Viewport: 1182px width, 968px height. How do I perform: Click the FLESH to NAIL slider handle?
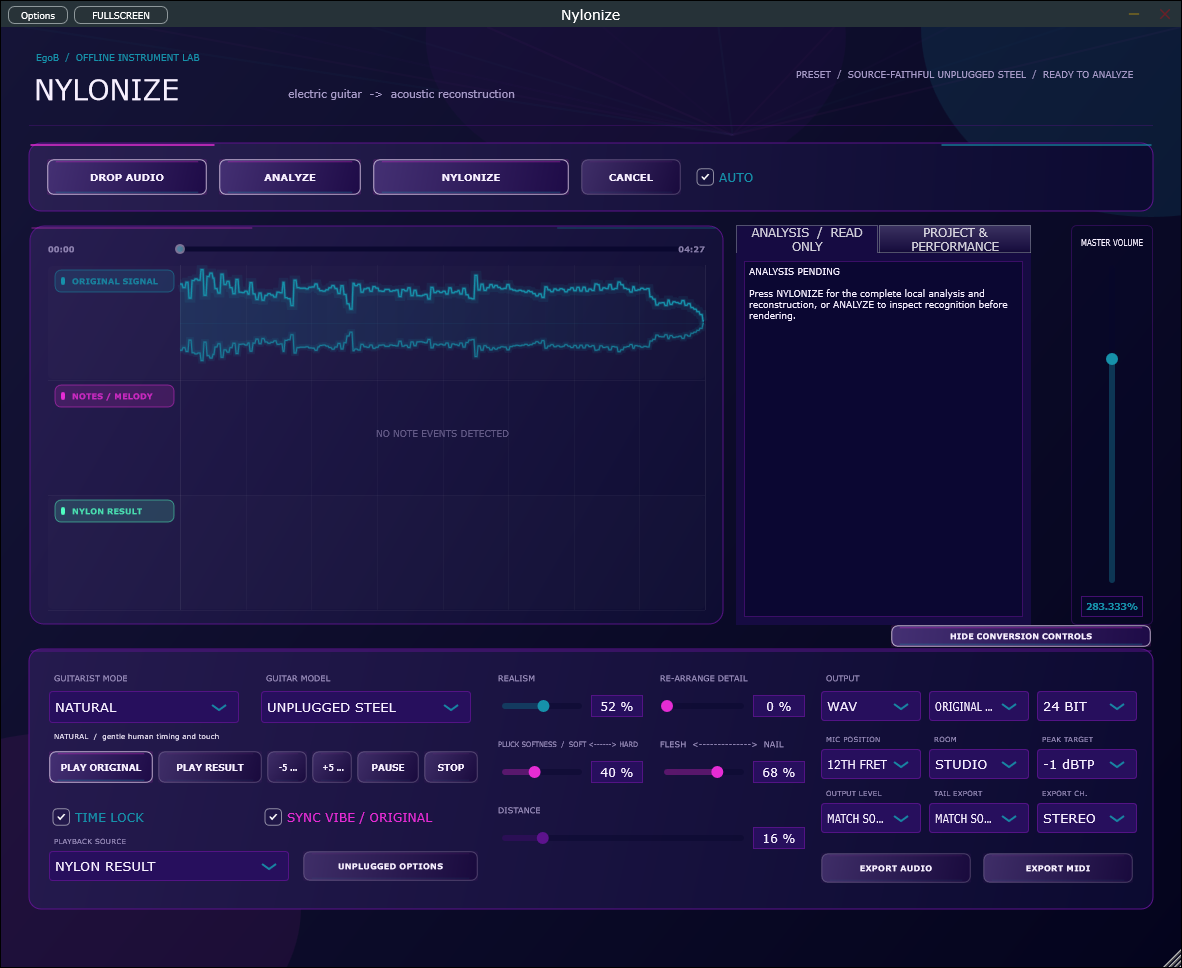click(717, 772)
